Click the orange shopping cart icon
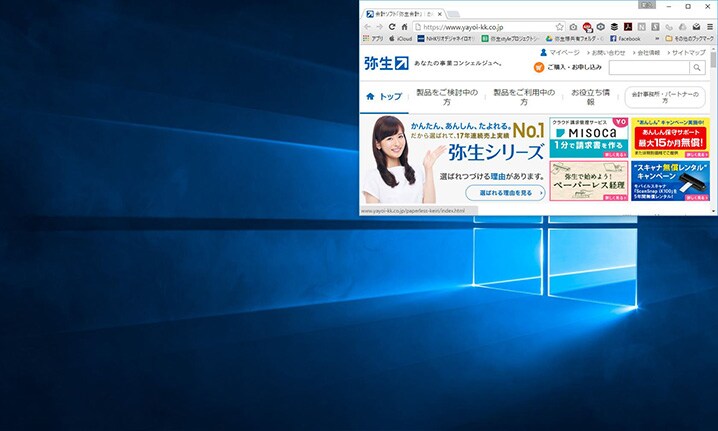The width and height of the screenshot is (718, 431). tap(539, 67)
